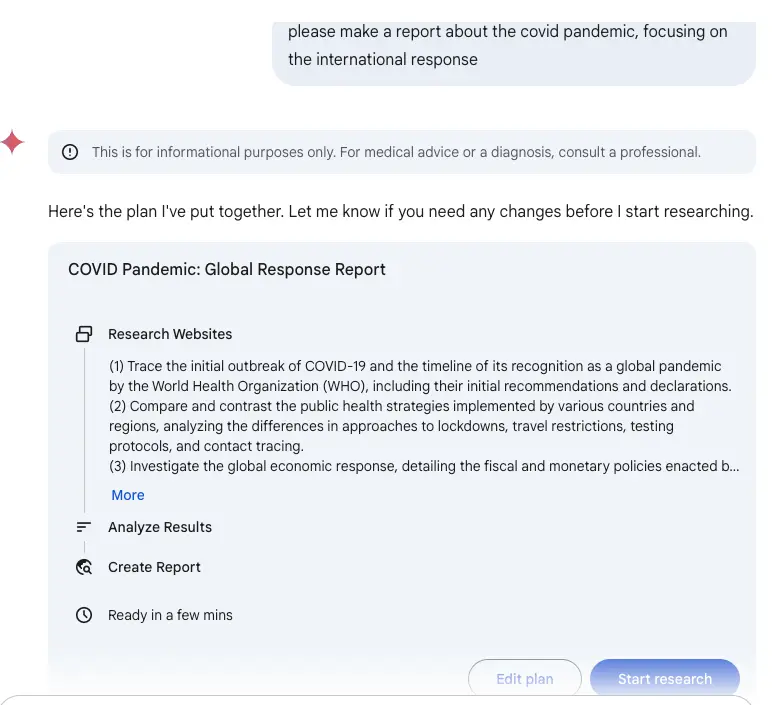Image resolution: width=773 pixels, height=705 pixels.
Task: Select the Analyze Results label
Action: (x=160, y=527)
